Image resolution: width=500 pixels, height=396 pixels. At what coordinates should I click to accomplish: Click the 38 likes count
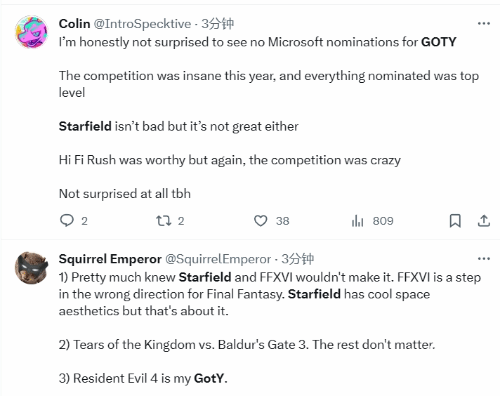[282, 221]
